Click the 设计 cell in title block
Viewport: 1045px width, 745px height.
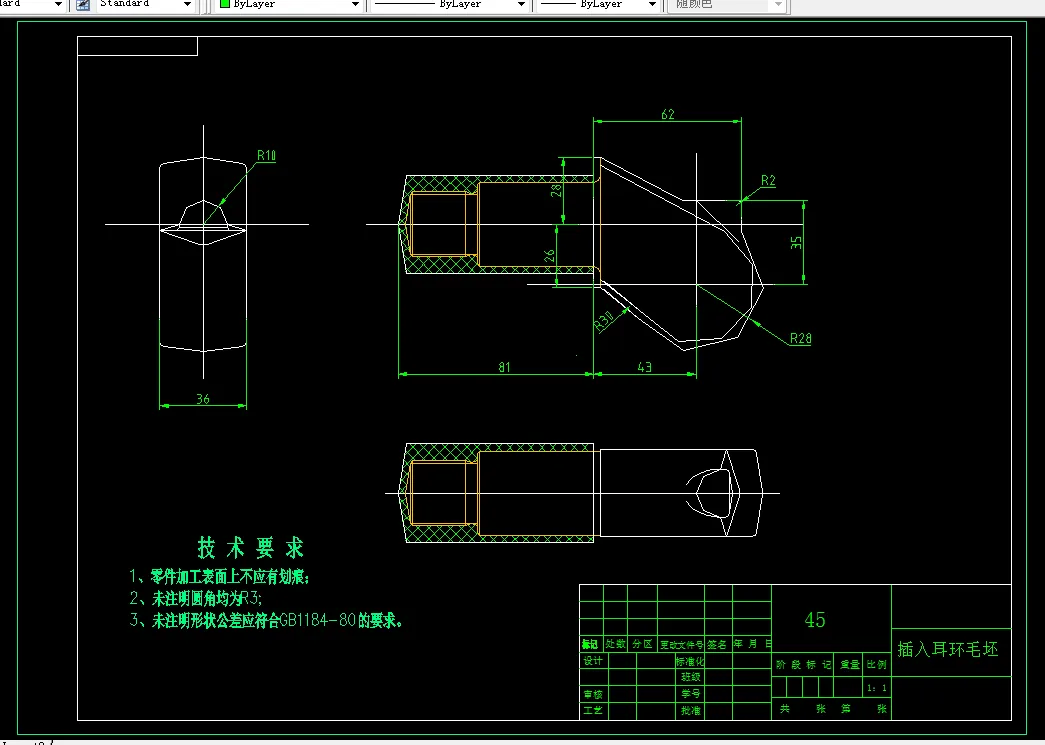593,660
